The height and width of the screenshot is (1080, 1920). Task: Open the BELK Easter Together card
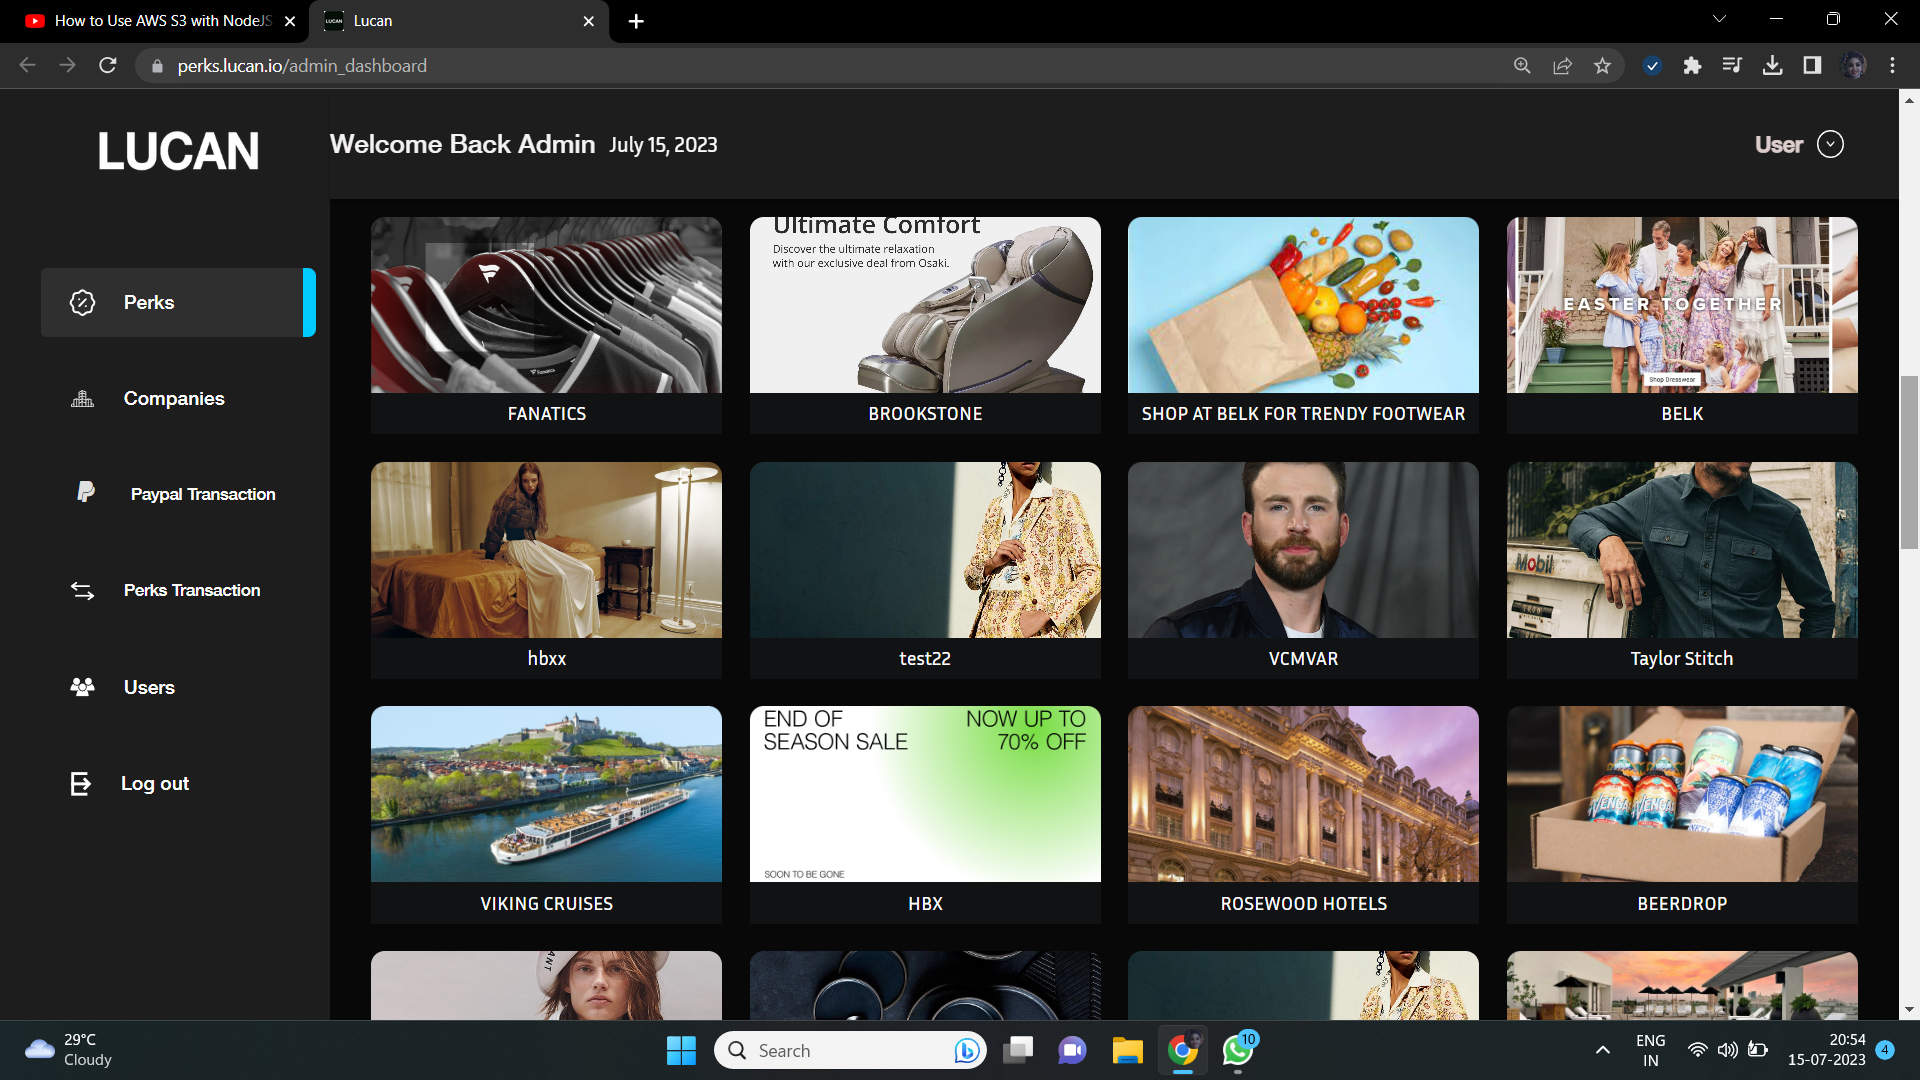1682,325
